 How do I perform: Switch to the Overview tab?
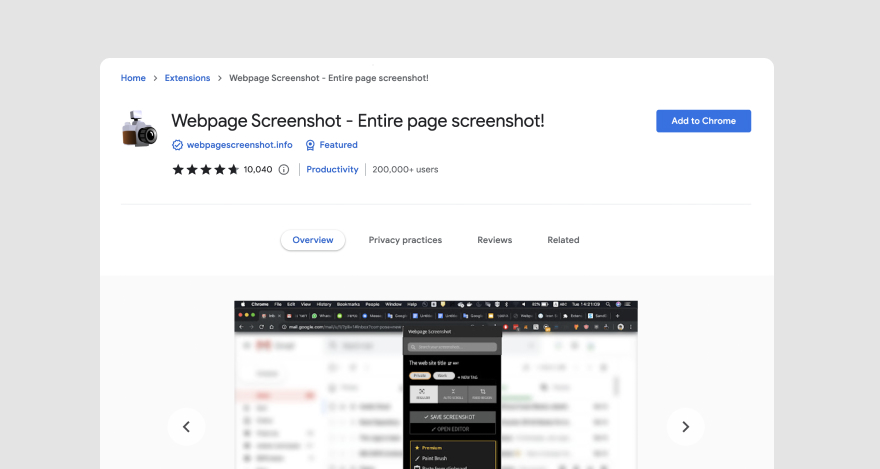tap(313, 240)
